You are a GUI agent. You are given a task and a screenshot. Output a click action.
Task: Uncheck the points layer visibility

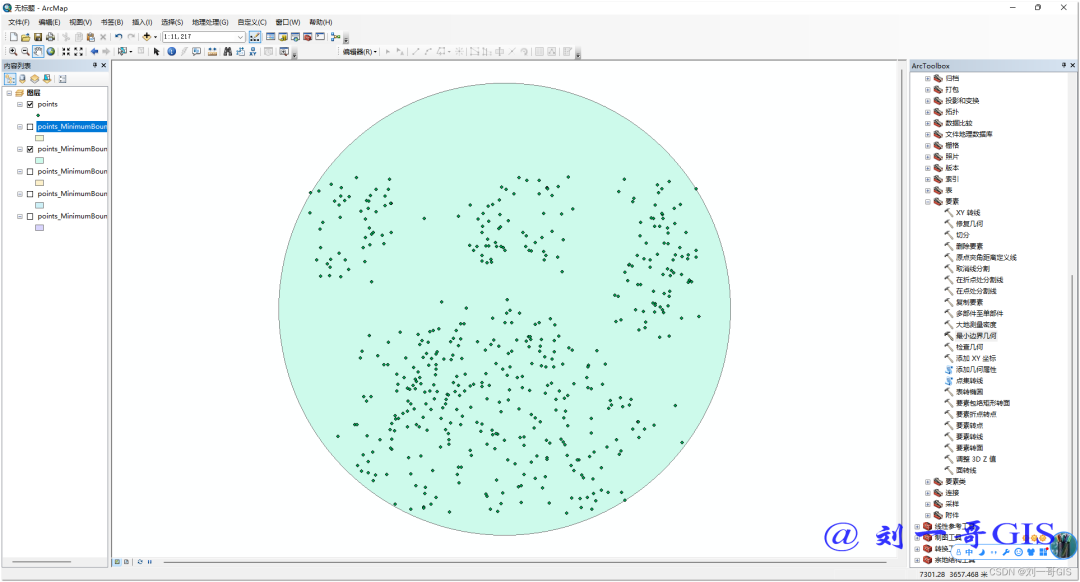30,105
